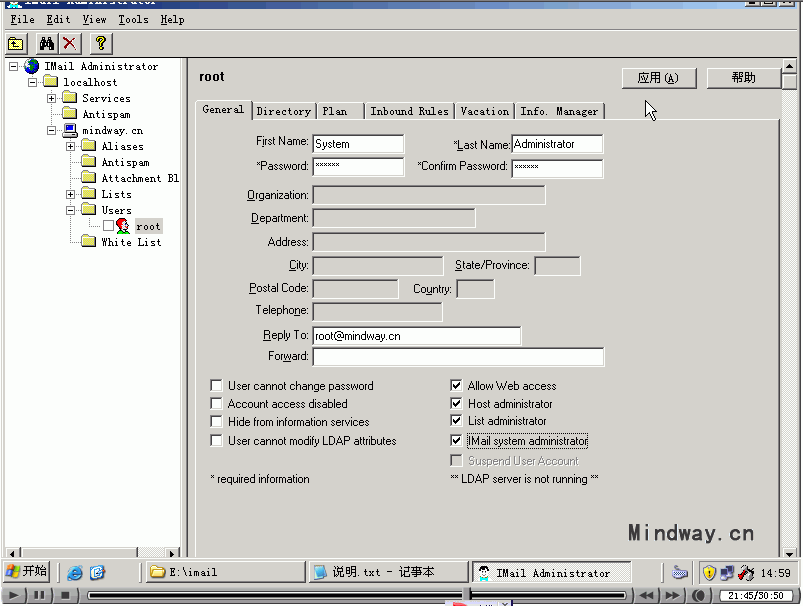The height and width of the screenshot is (606, 803).
Task: Enable the User cannot change password checkbox
Action: pyautogui.click(x=216, y=385)
